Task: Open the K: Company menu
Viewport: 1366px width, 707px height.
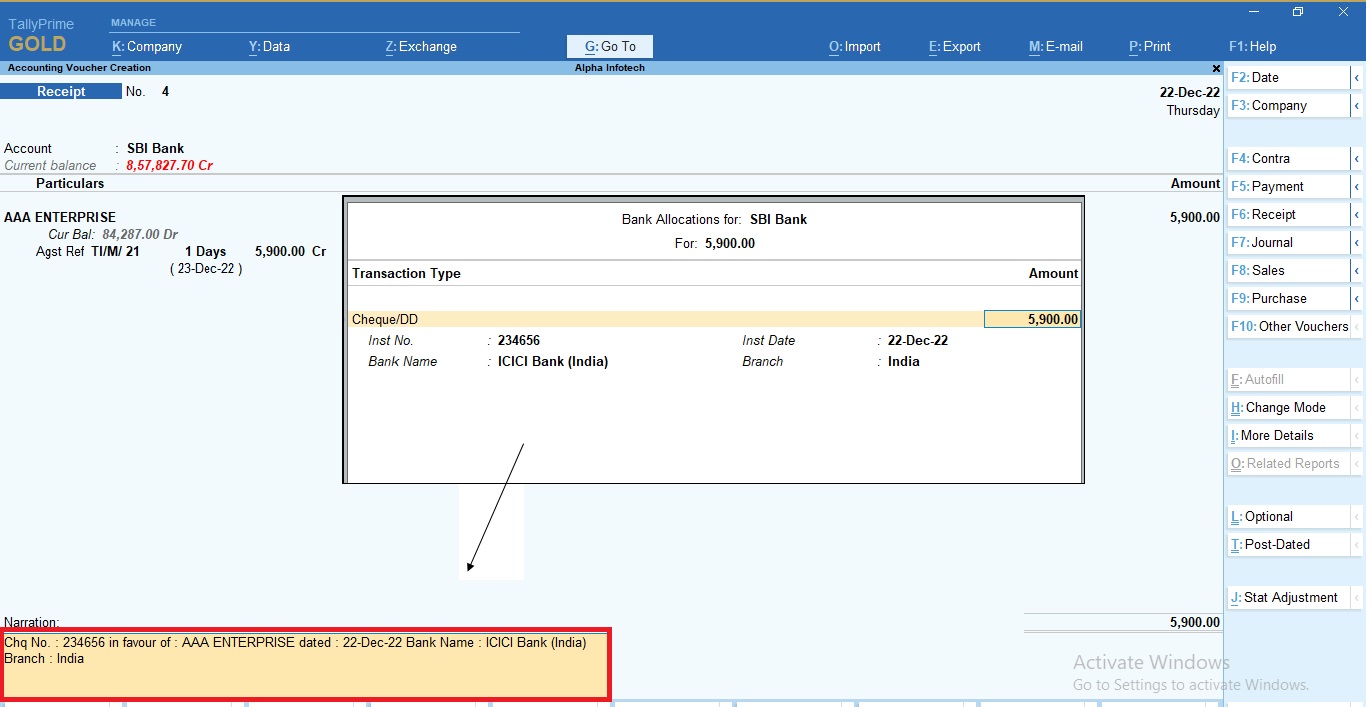Action: 146,46
